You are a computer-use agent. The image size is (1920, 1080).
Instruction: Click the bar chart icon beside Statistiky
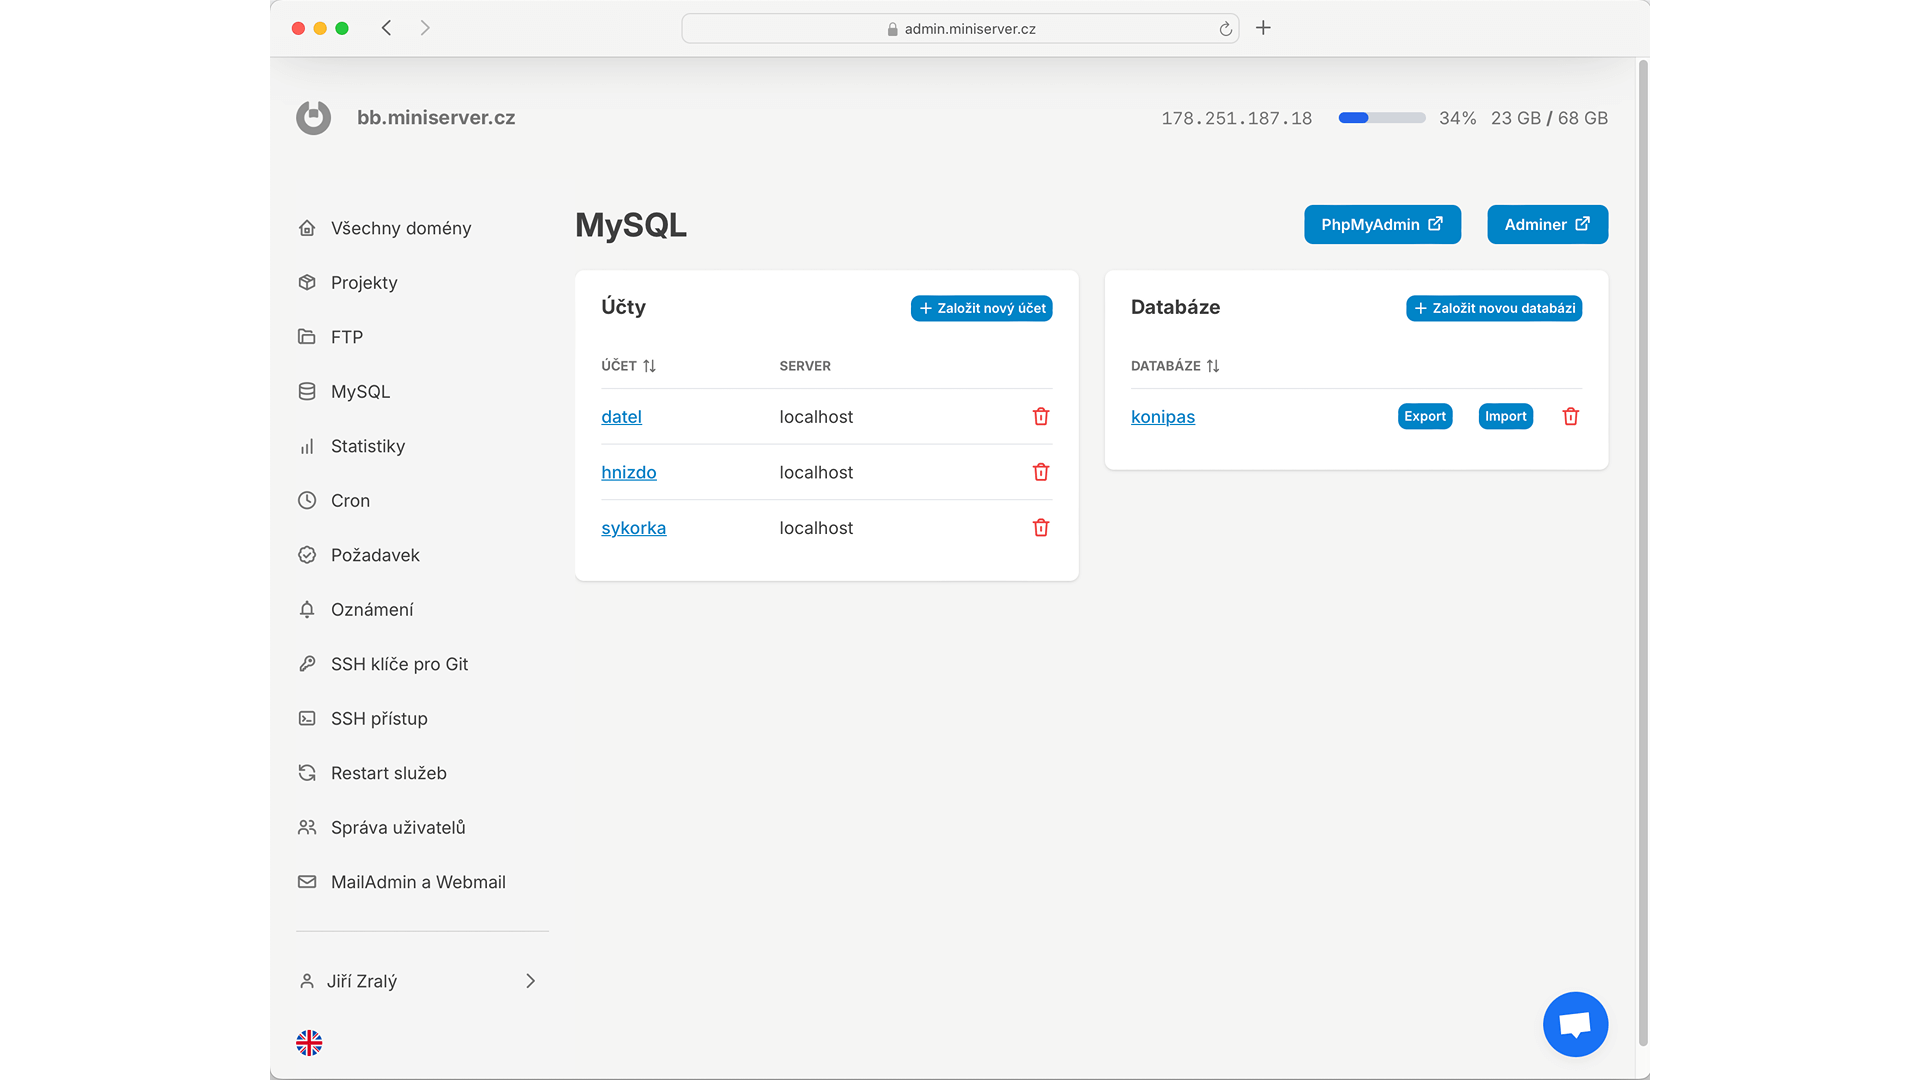tap(307, 446)
